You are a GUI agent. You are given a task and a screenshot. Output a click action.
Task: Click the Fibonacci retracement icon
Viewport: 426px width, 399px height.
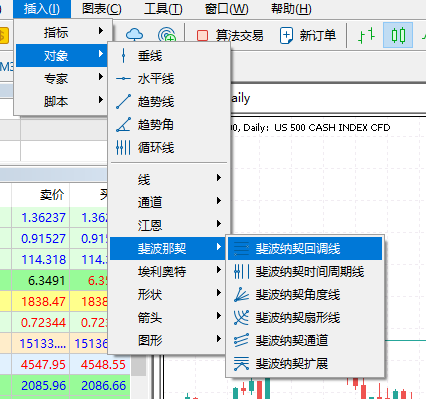pos(241,249)
